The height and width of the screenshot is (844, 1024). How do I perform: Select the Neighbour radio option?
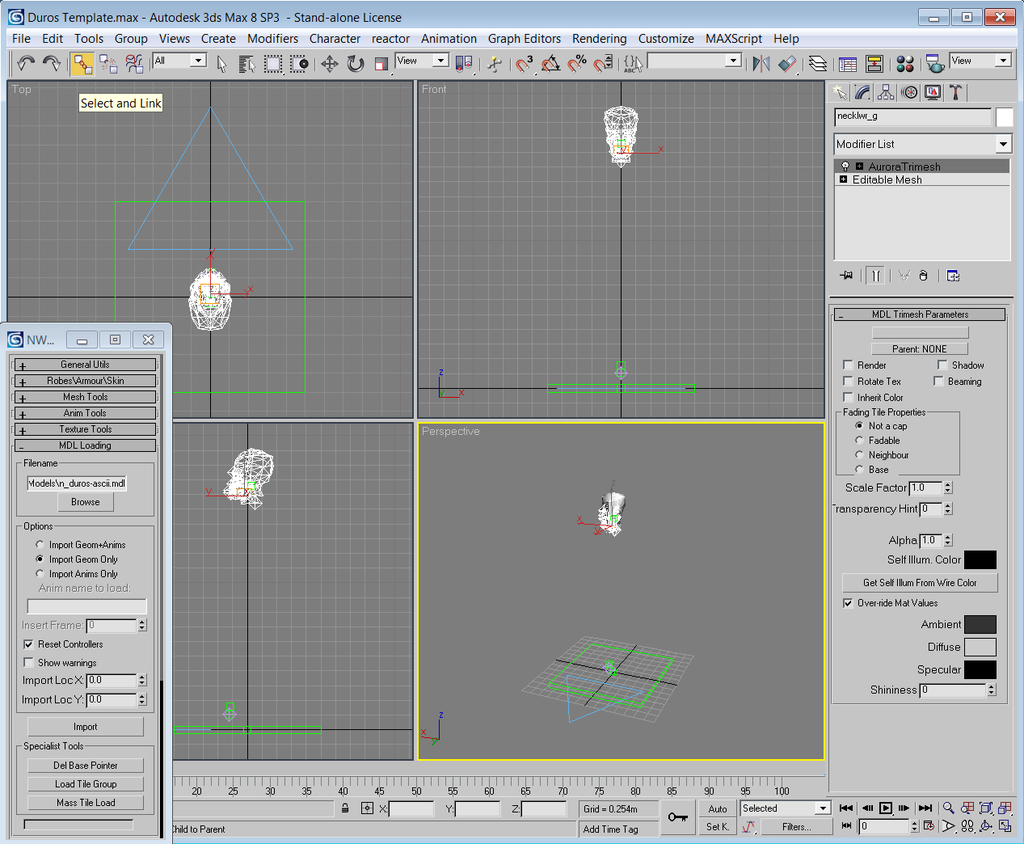coord(859,455)
